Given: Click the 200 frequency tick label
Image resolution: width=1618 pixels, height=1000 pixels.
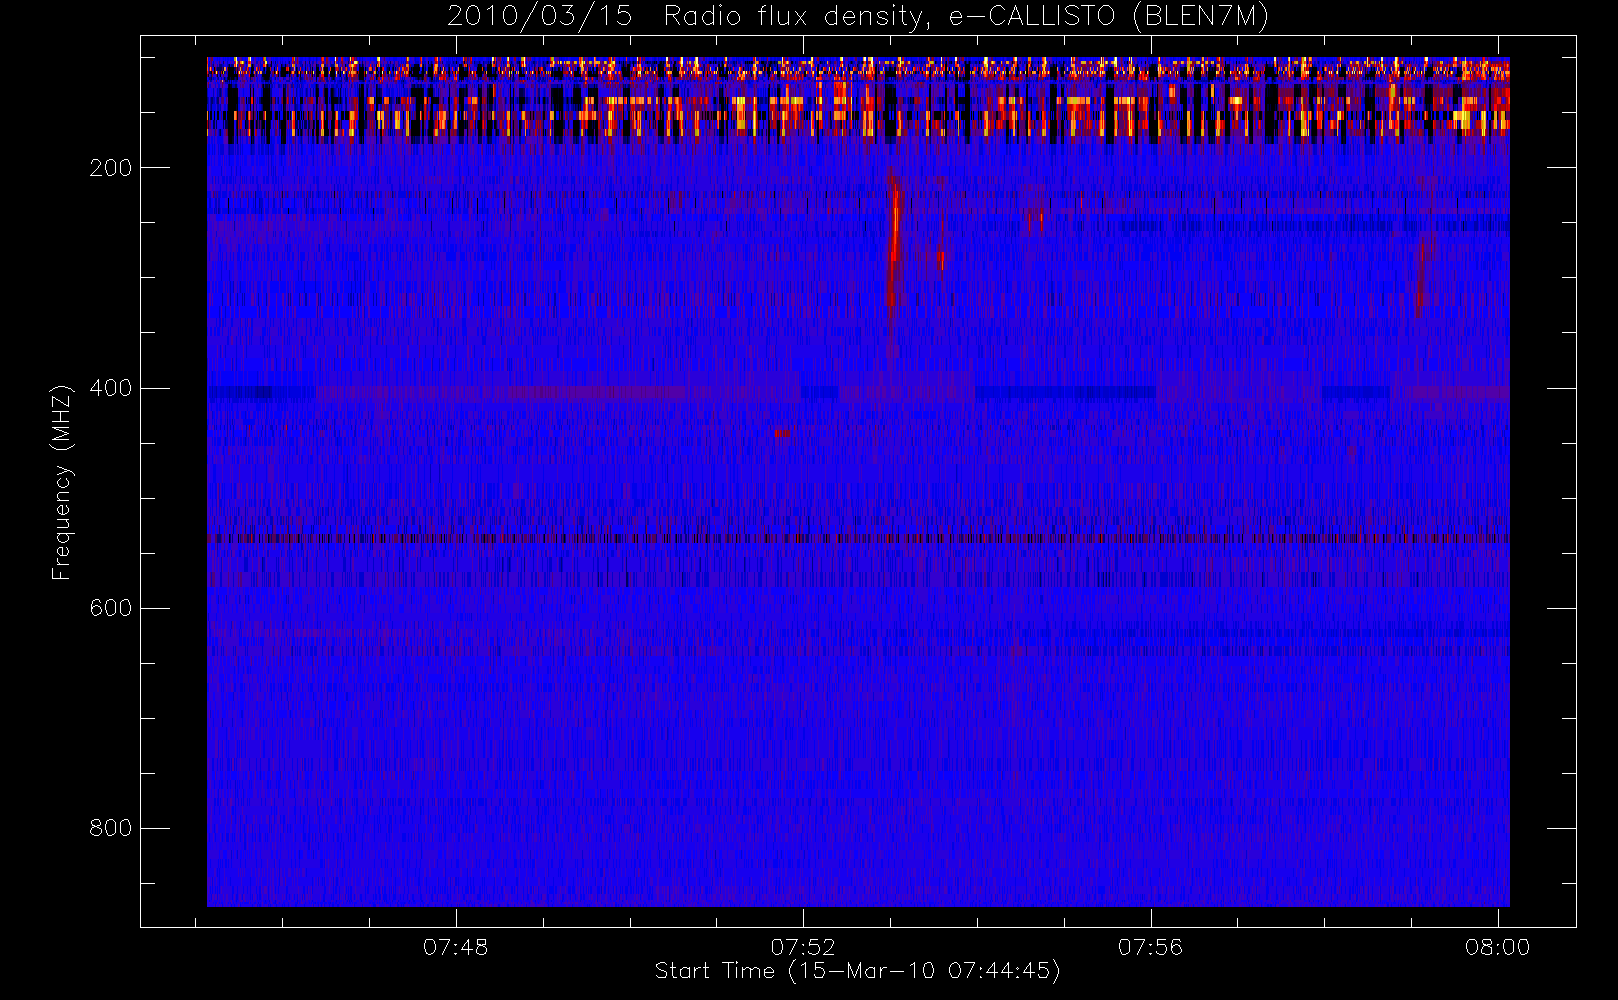Looking at the screenshot, I should (111, 168).
